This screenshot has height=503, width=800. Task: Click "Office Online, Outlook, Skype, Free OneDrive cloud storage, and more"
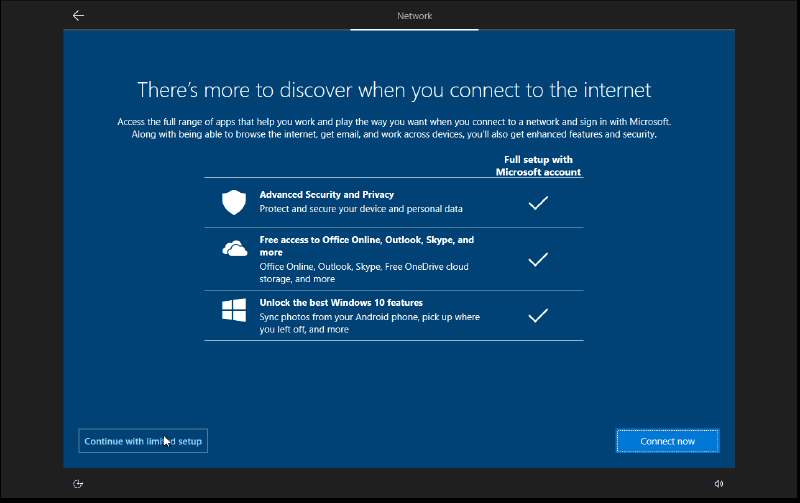click(364, 272)
